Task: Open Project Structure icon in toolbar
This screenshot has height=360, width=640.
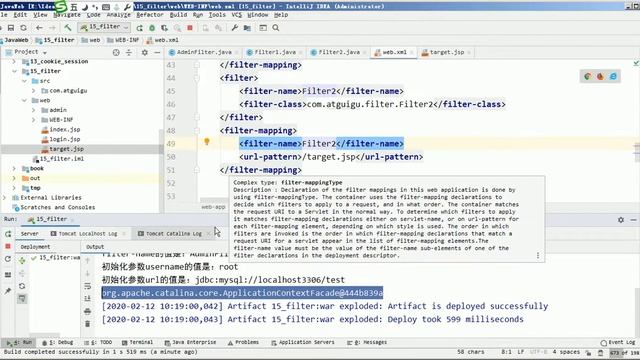Action: tap(247, 28)
